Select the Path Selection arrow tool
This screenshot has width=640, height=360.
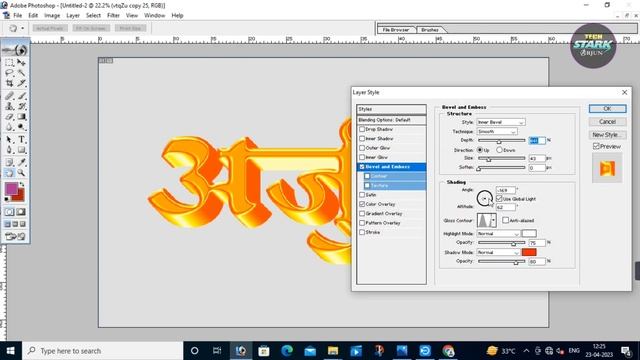point(9,140)
